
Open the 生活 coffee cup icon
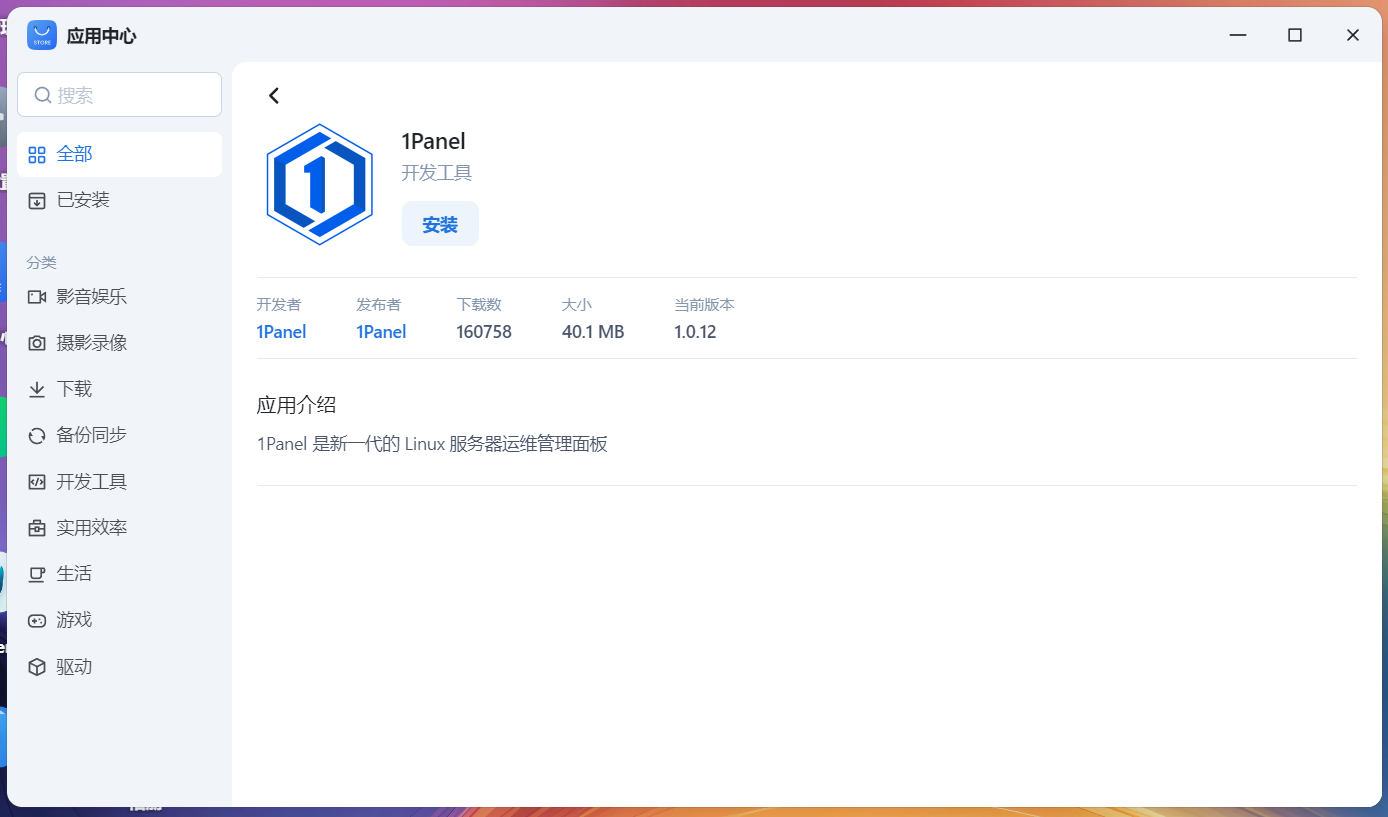[37, 574]
